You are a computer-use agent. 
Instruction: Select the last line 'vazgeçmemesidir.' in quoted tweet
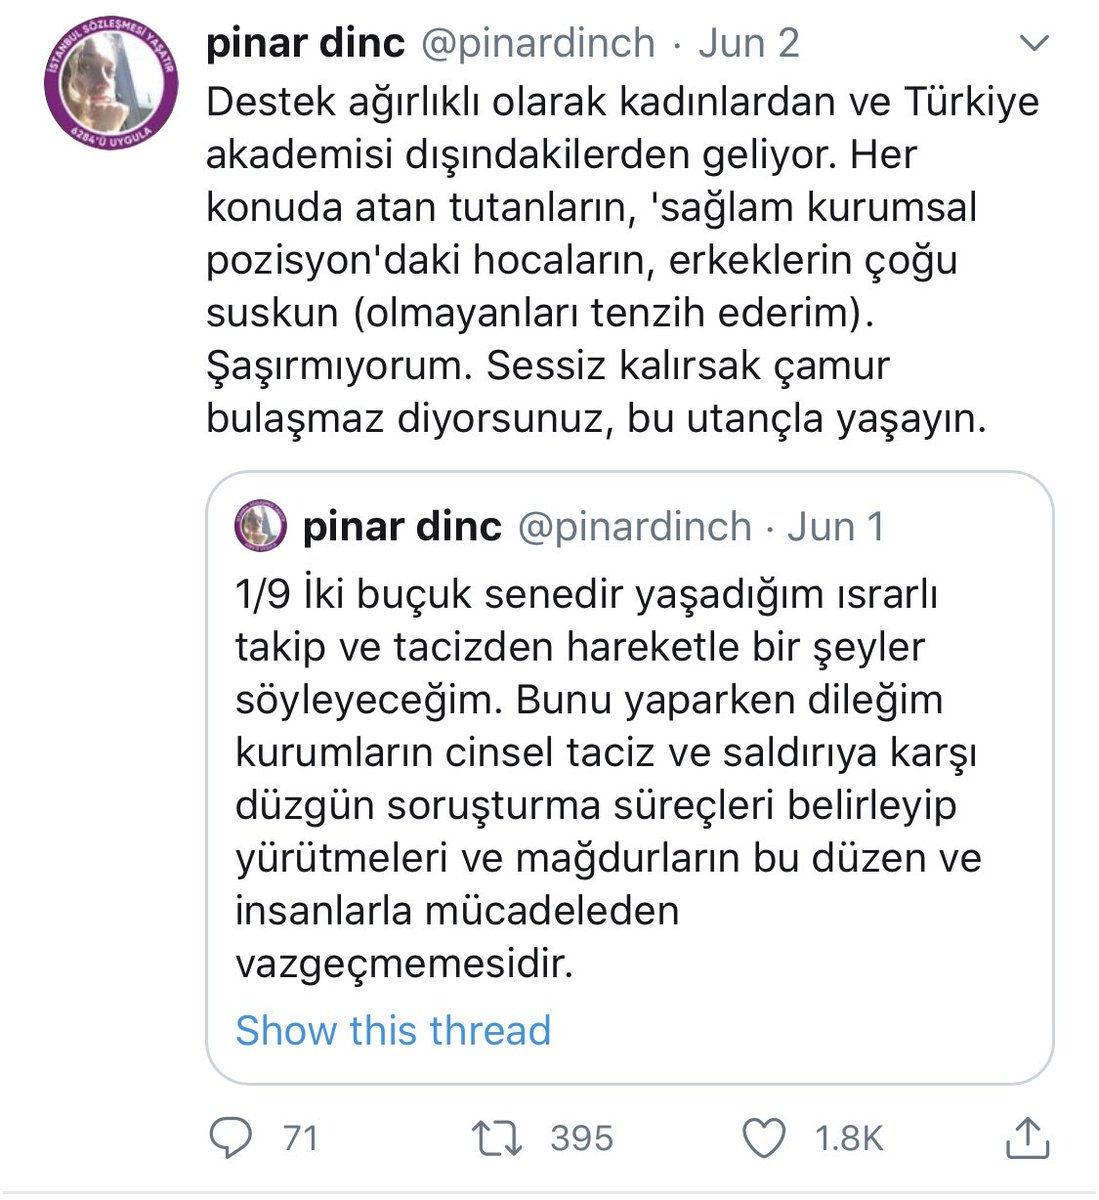[404, 964]
